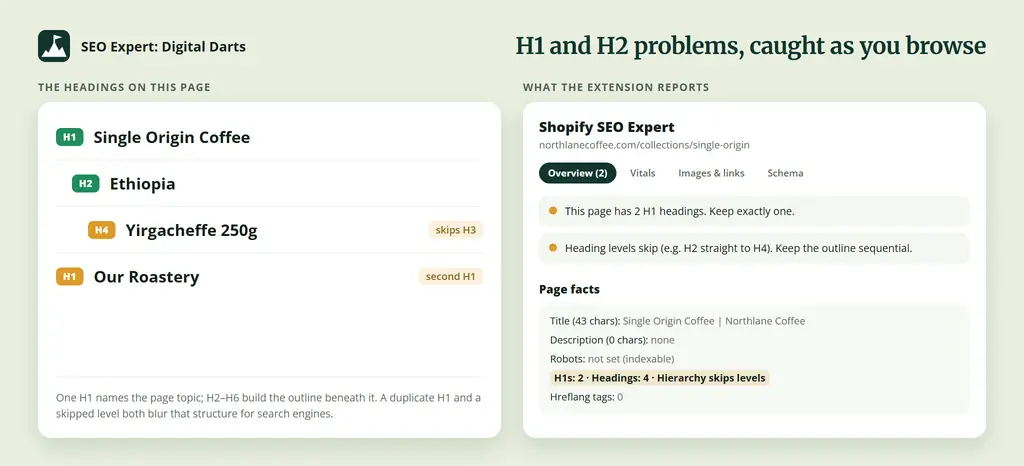Viewport: 1024px width, 466px height.
Task: Click the 'One H1 names the page topic' note
Action: click(268, 405)
